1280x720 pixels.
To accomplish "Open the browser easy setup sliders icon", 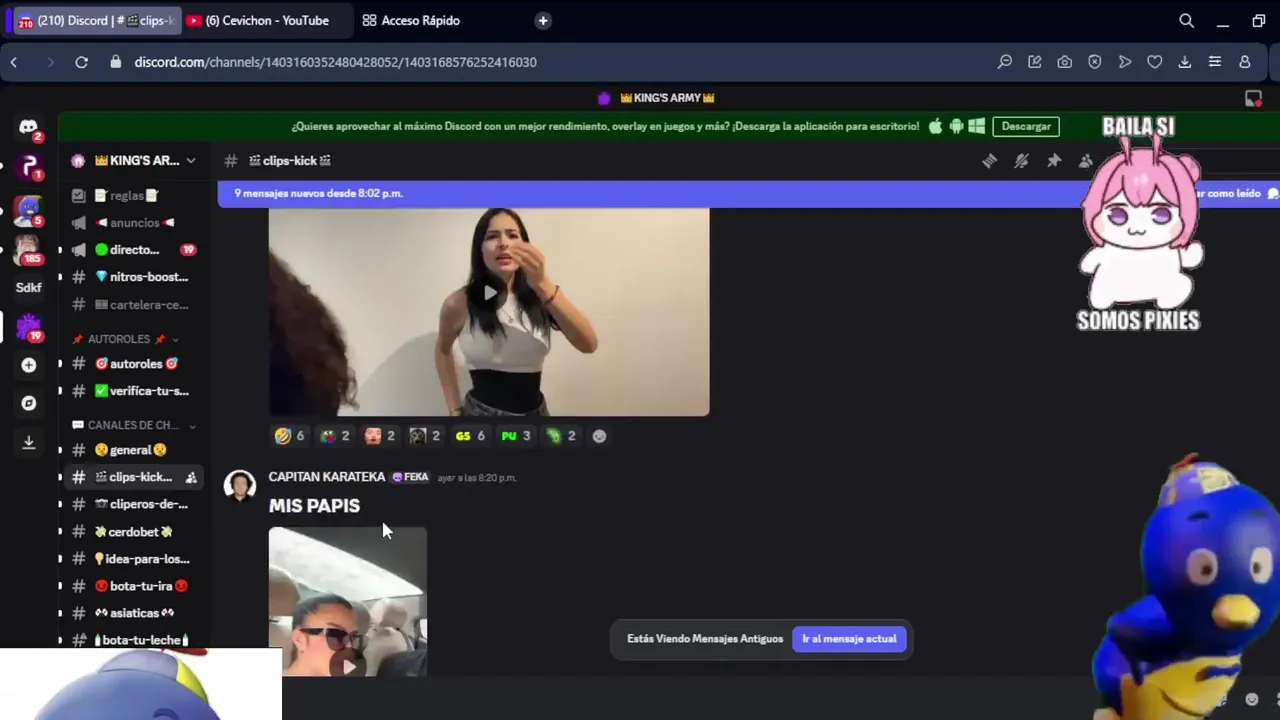I will pyautogui.click(x=1215, y=62).
